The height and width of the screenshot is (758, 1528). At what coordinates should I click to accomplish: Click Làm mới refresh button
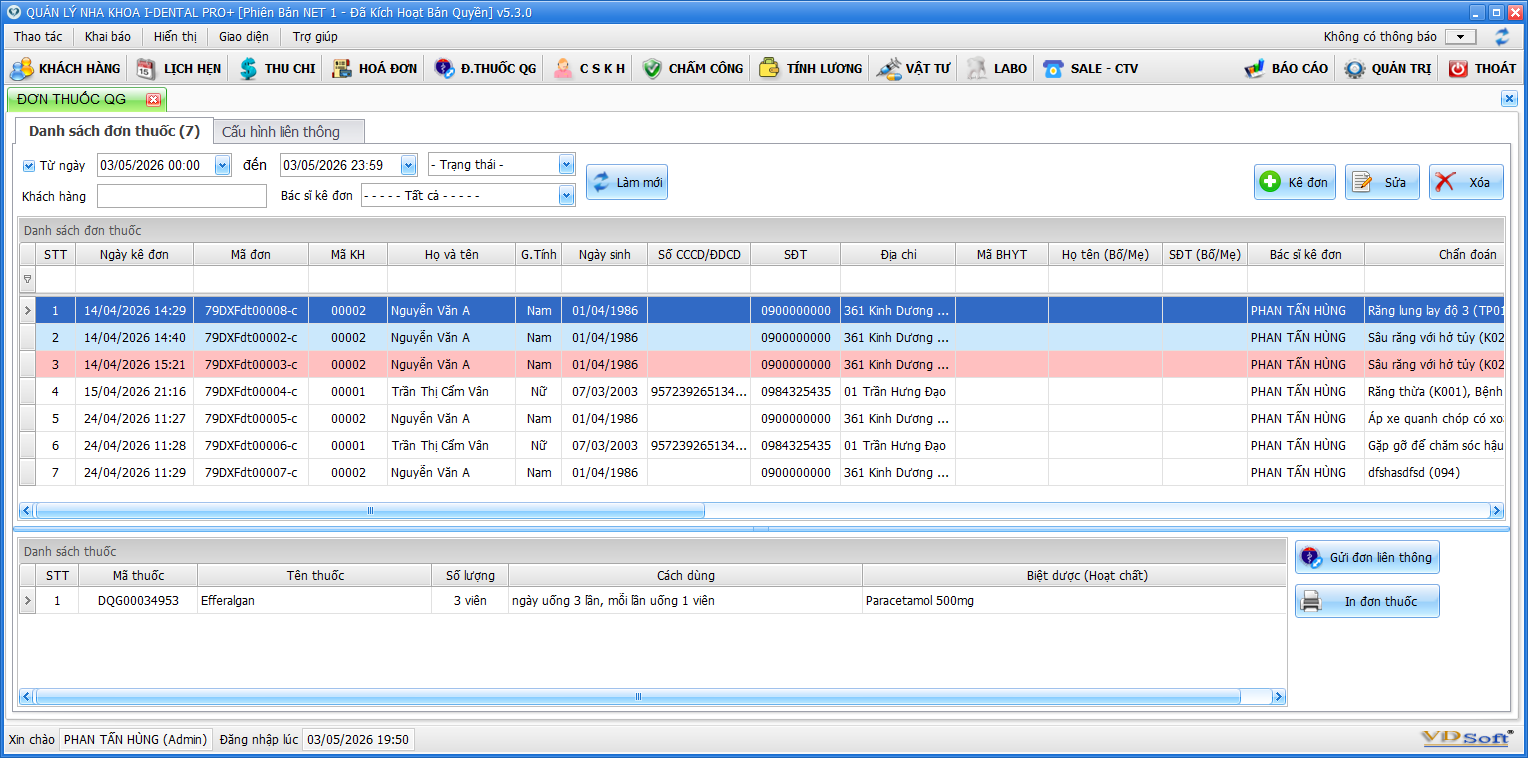[x=627, y=182]
